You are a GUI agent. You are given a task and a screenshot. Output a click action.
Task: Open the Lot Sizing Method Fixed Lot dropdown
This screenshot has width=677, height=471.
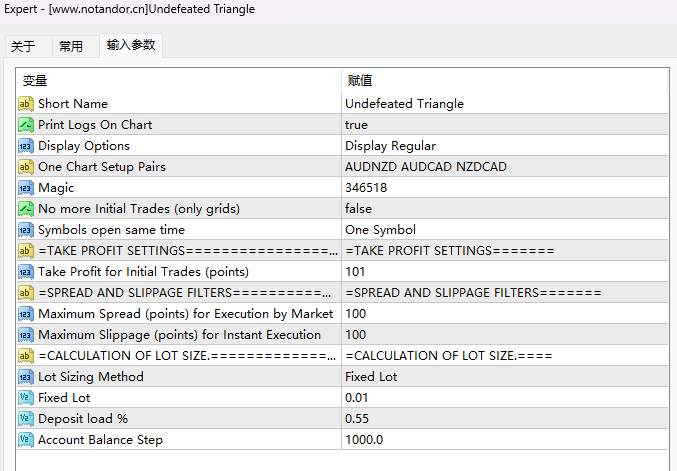(x=371, y=377)
